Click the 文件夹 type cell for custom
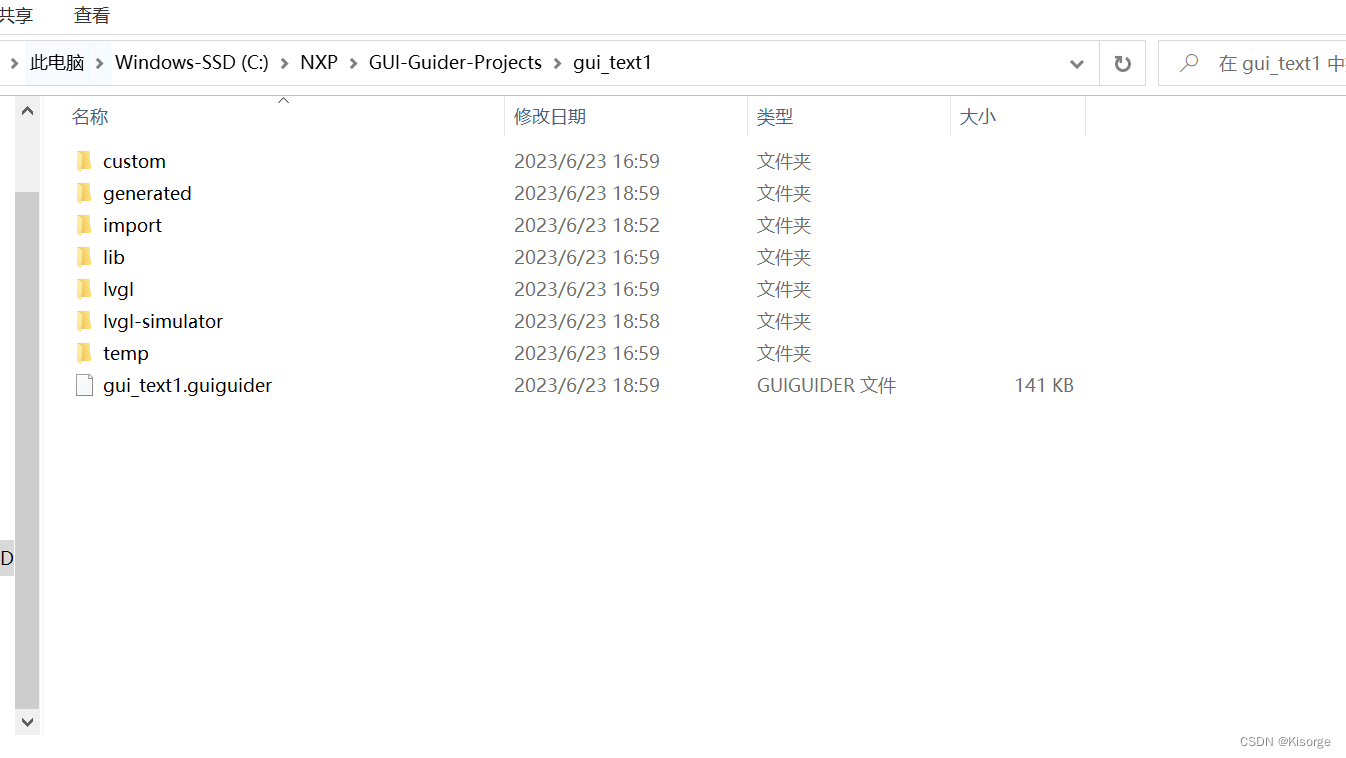This screenshot has width=1346, height=758. (x=784, y=161)
